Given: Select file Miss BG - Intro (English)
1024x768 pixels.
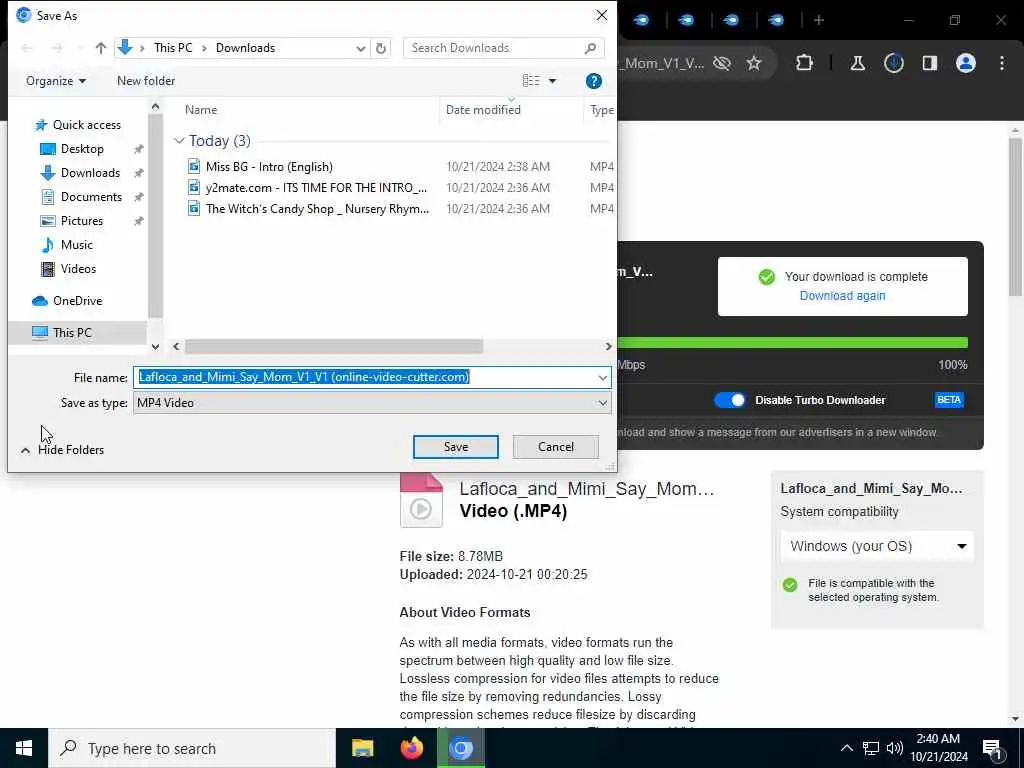Looking at the screenshot, I should (269, 167).
